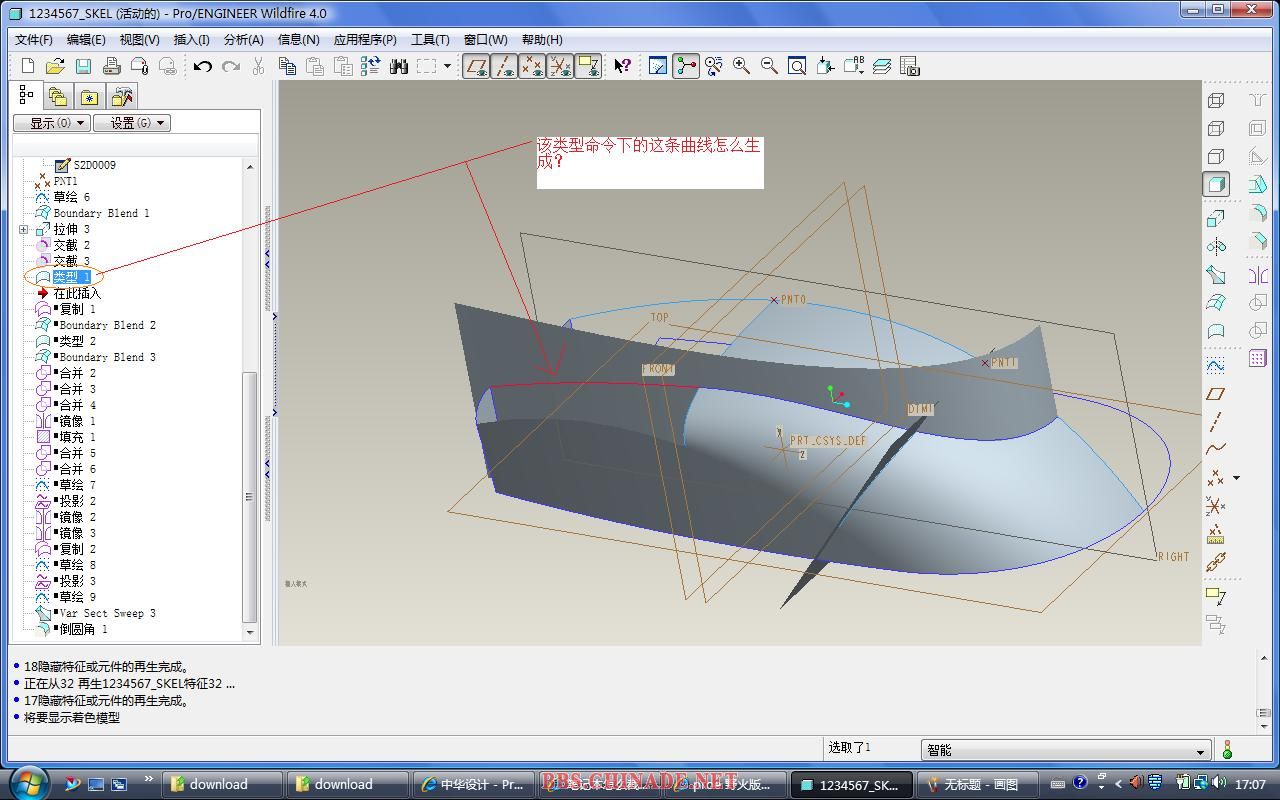
Task: Select the Mirror tool
Action: click(1258, 274)
